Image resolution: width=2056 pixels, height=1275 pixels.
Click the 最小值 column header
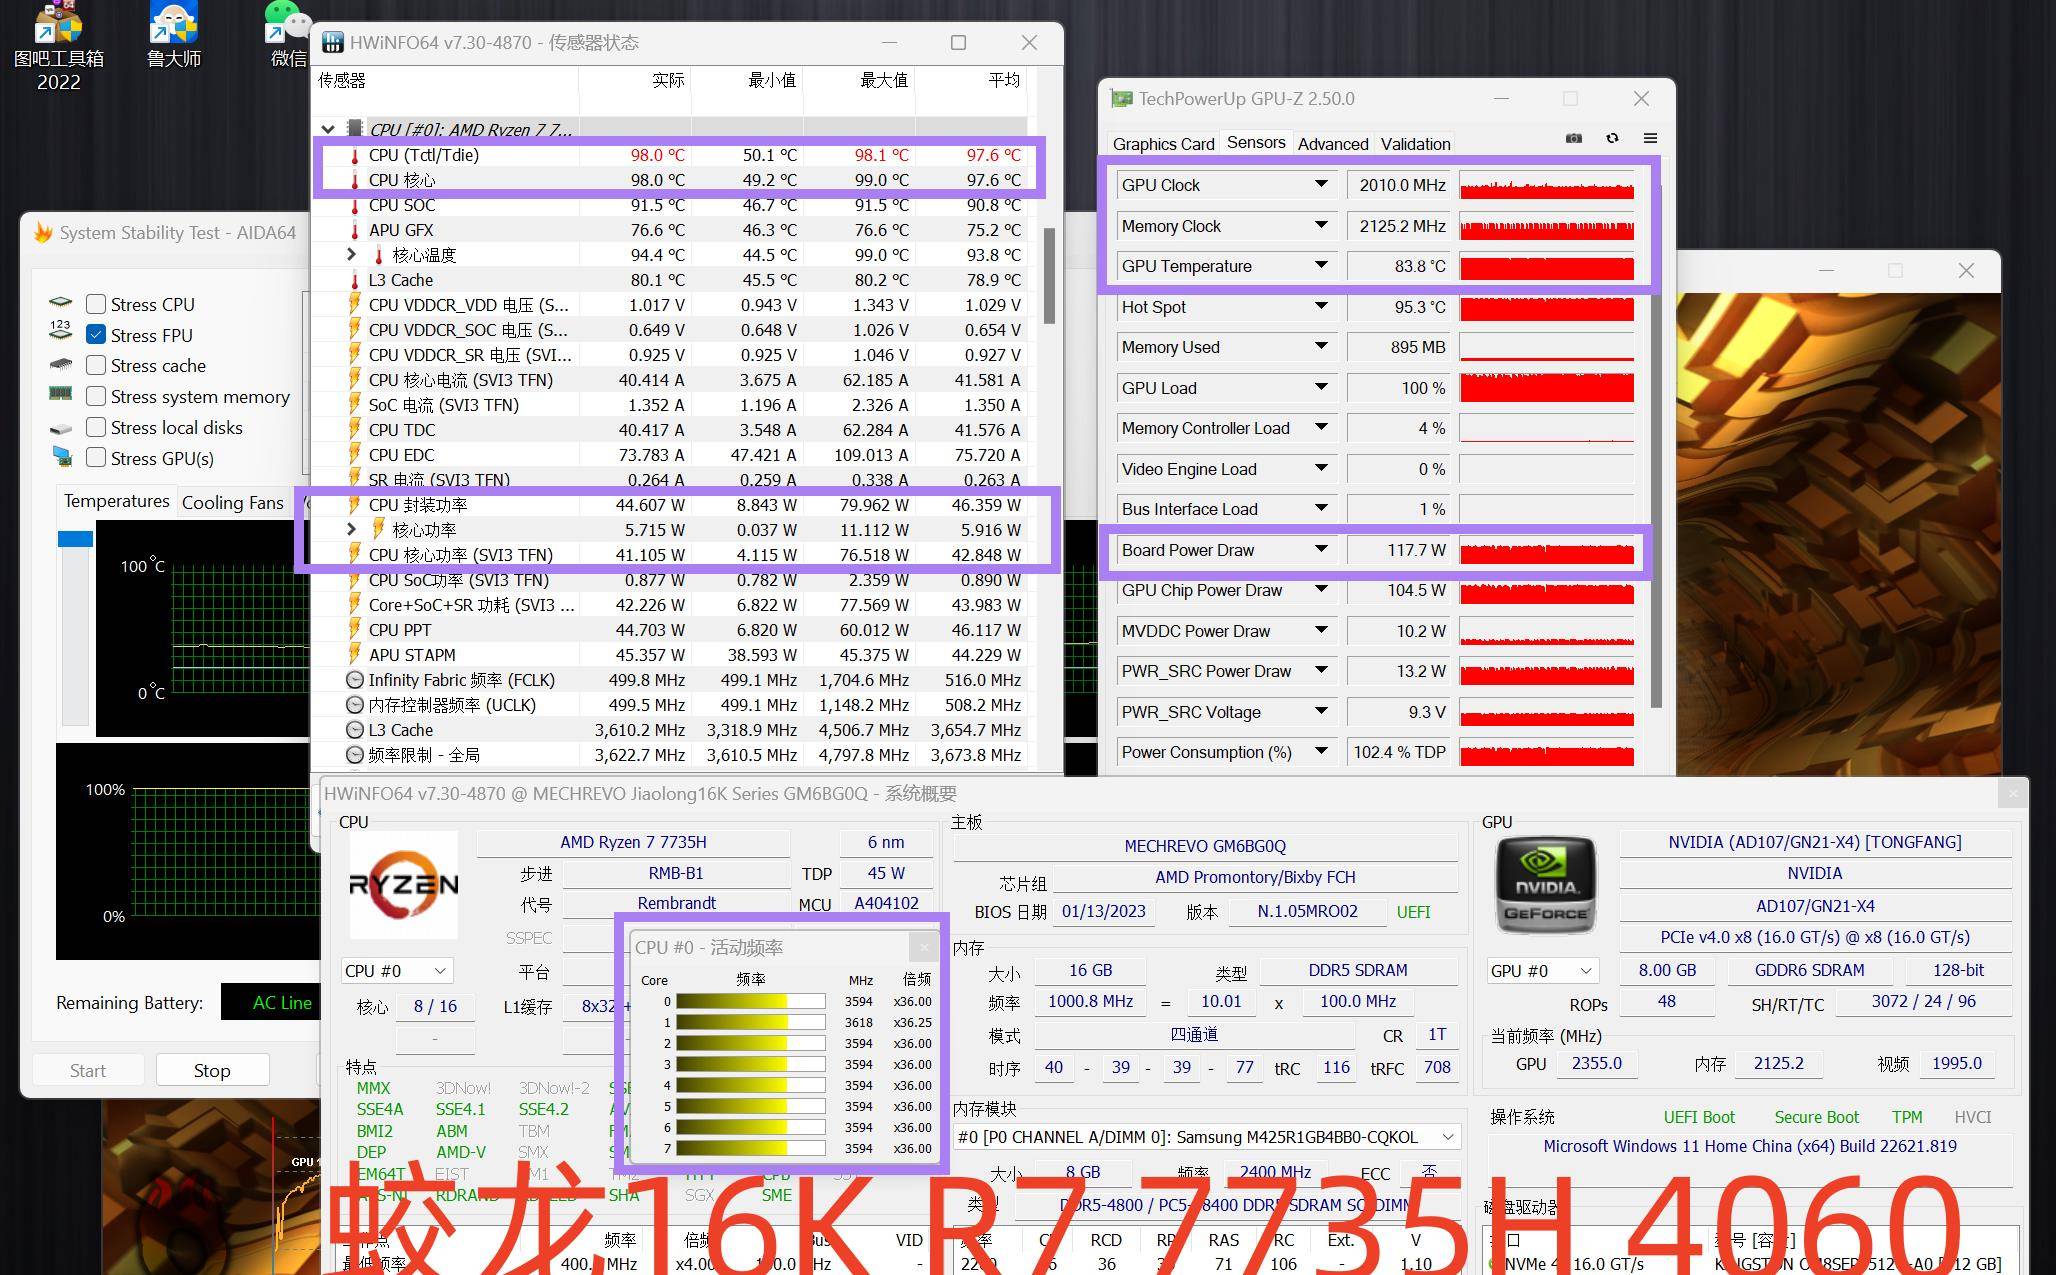747,80
